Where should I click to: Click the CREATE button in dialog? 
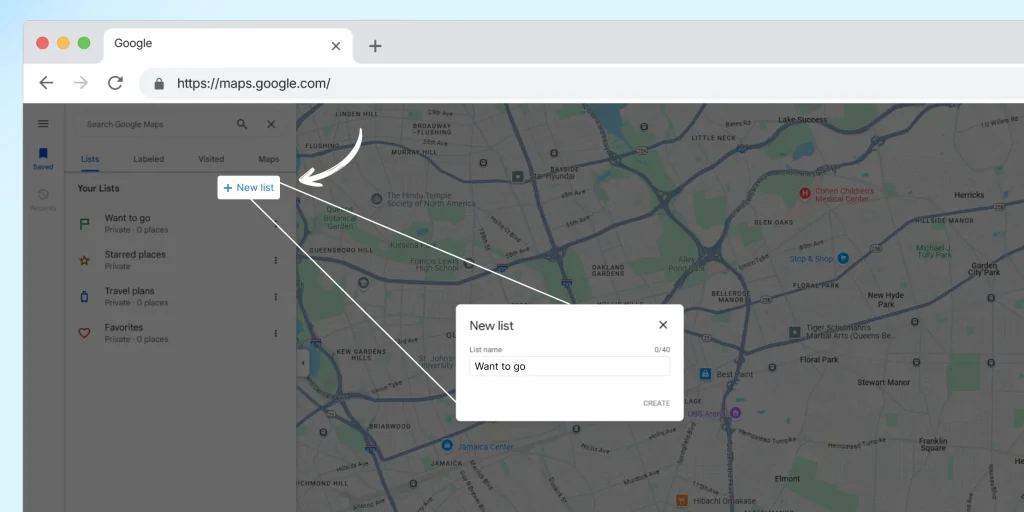656,403
